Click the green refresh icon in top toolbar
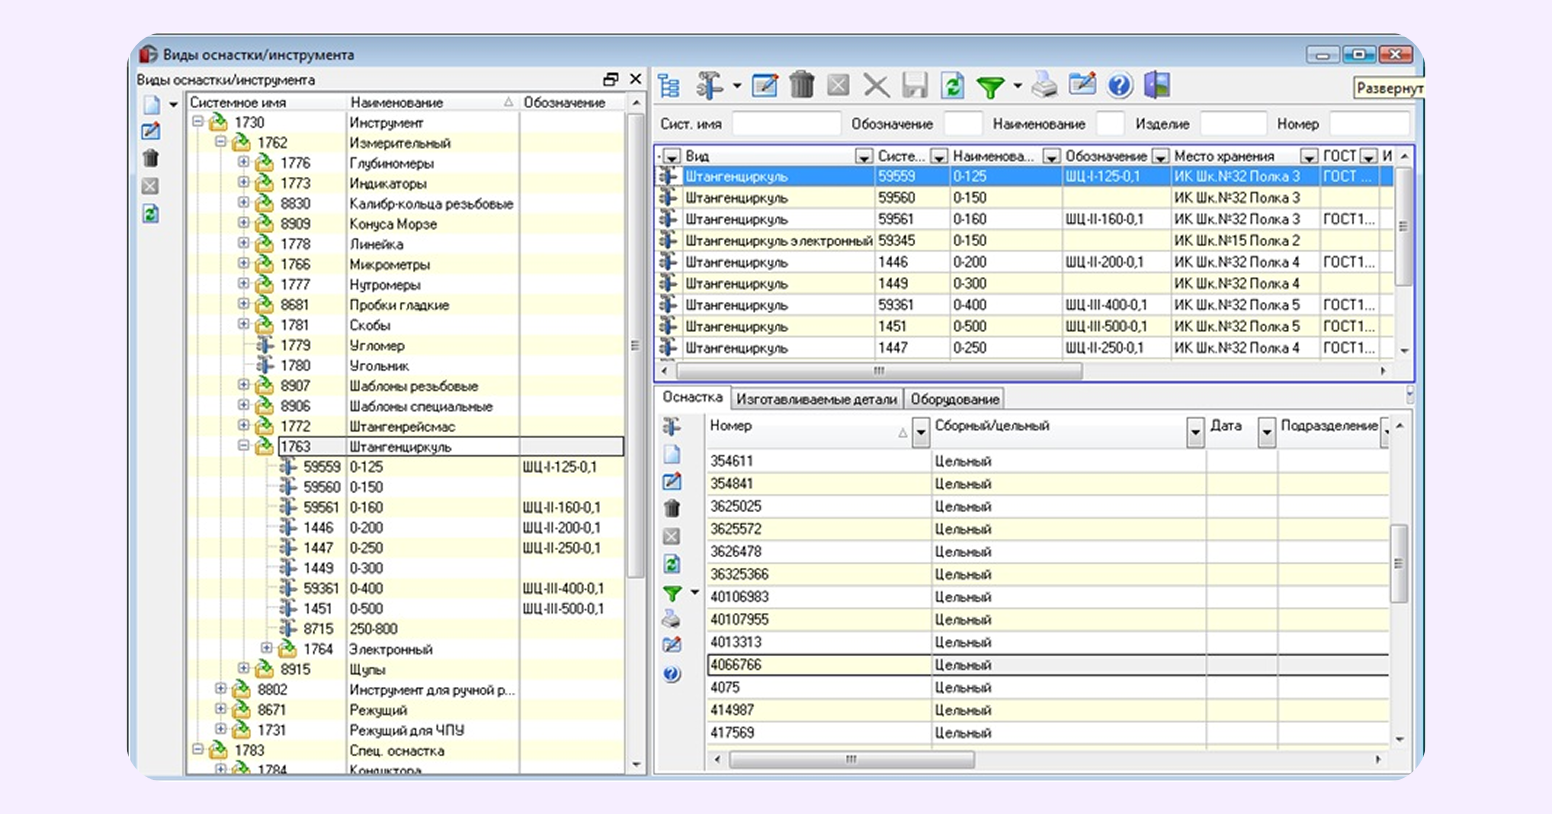Viewport: 1552px width, 814px height. 952,86
